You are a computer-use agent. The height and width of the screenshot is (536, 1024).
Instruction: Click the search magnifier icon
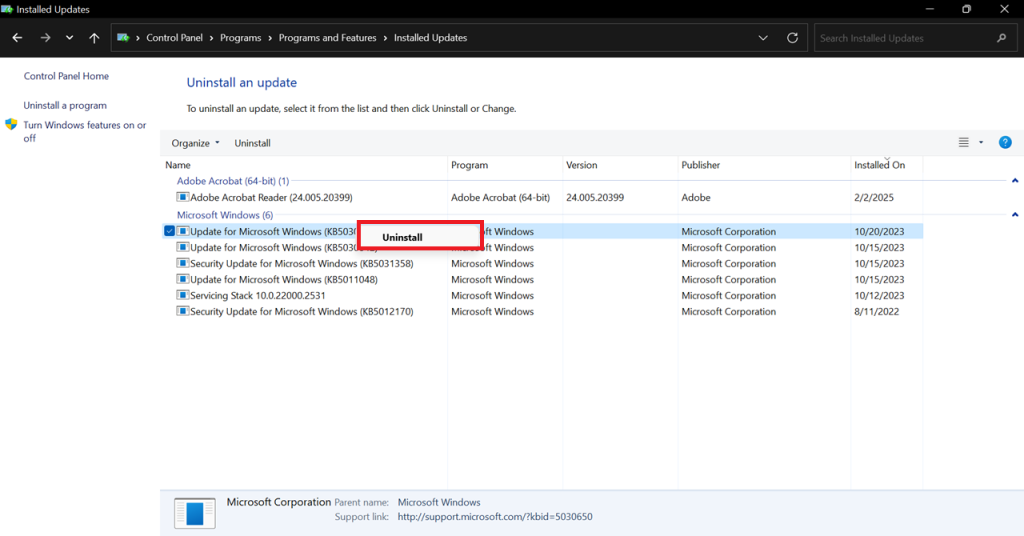[1002, 38]
